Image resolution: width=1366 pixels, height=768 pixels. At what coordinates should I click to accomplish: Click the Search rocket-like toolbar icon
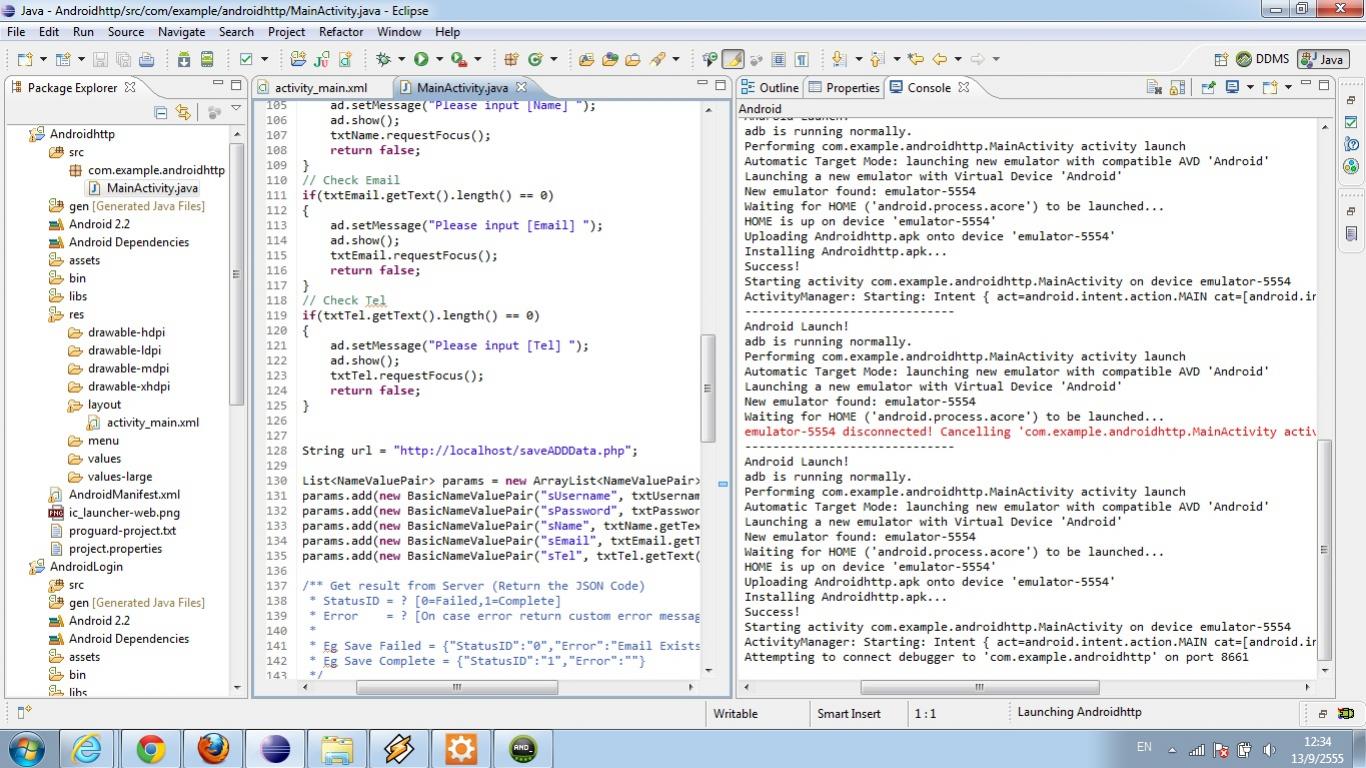coord(658,59)
